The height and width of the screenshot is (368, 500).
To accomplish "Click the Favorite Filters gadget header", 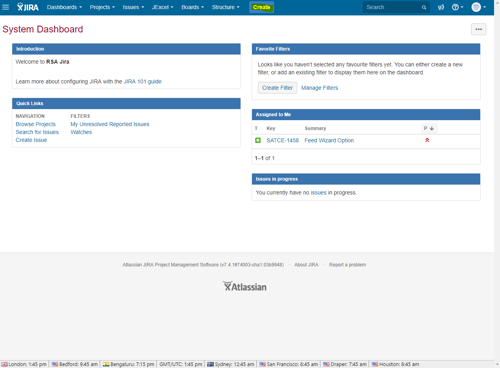I will click(x=366, y=49).
